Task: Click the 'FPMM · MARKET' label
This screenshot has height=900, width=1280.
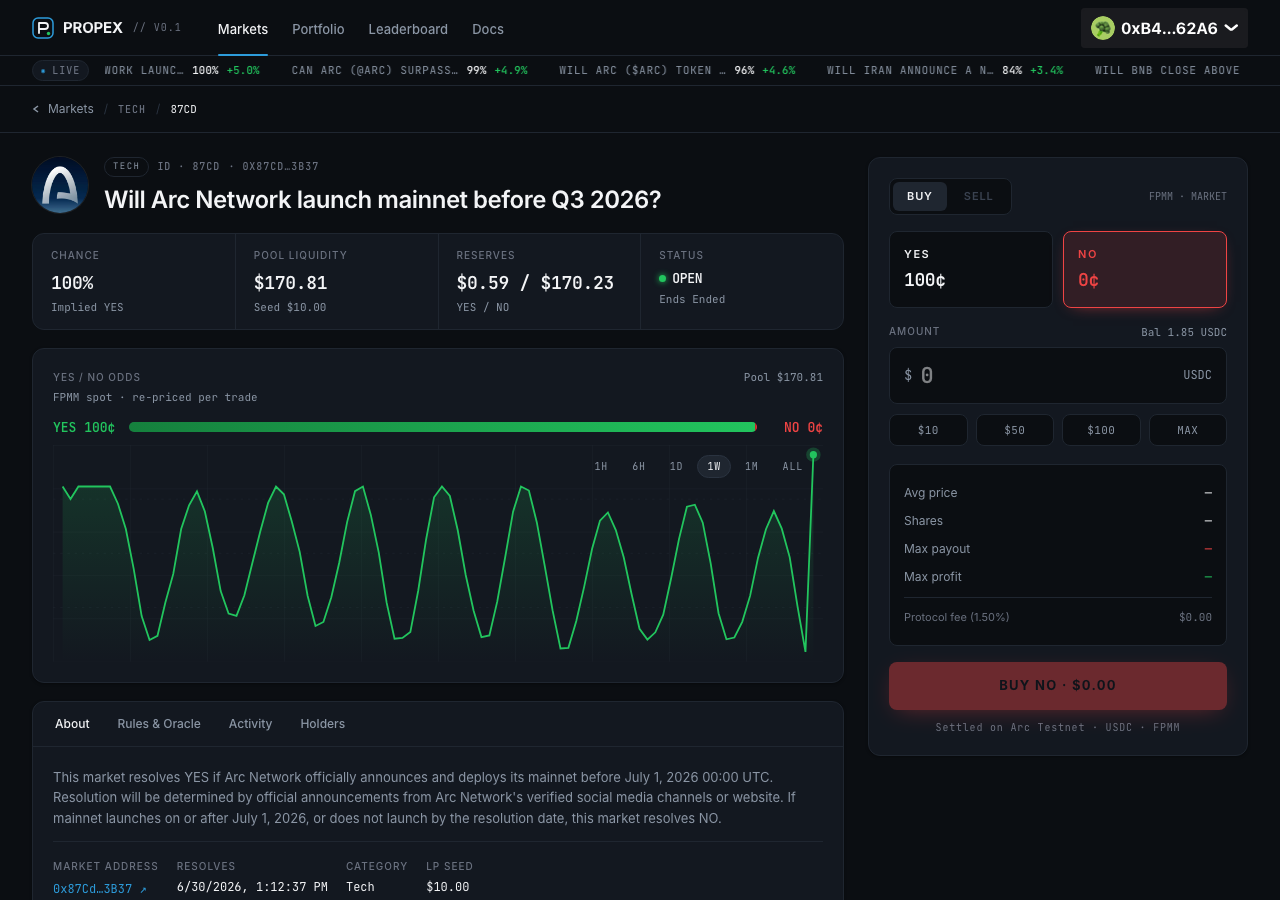Action: coord(1188,197)
